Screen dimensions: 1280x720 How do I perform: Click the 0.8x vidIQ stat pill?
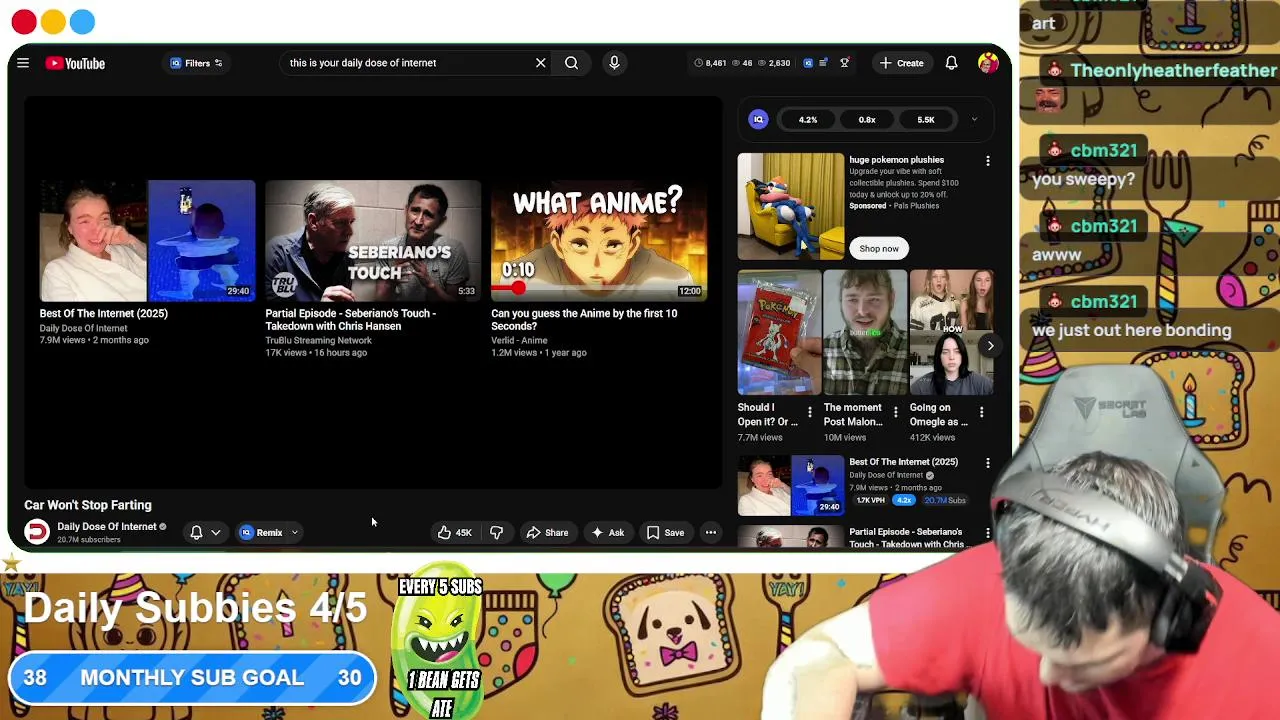coord(867,120)
